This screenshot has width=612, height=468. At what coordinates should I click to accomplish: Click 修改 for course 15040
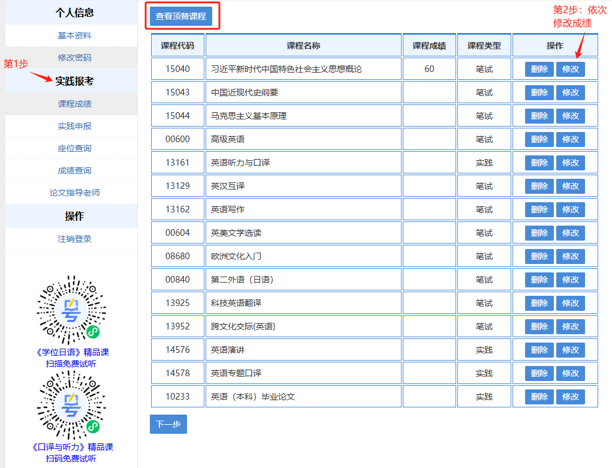click(570, 69)
